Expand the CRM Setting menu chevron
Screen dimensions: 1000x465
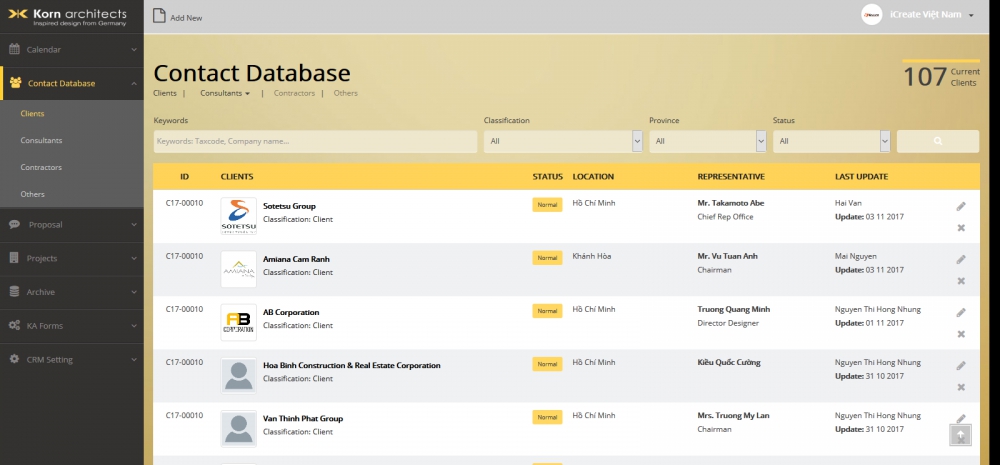(x=134, y=360)
